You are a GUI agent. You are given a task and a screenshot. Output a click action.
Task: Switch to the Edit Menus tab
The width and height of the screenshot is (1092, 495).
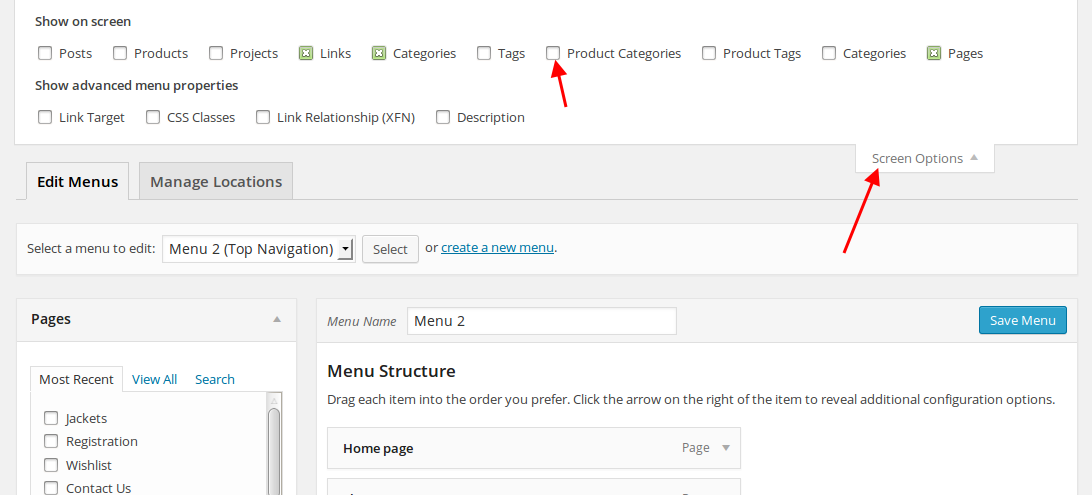coord(77,182)
